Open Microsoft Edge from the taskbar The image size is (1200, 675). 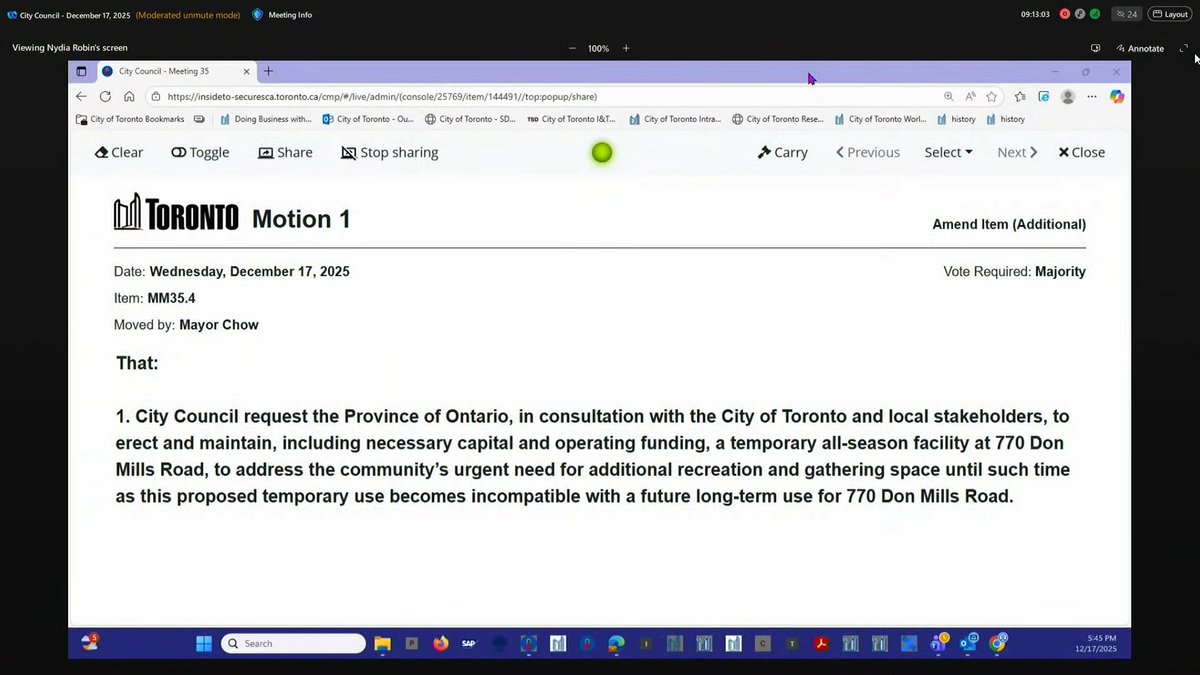coord(617,644)
